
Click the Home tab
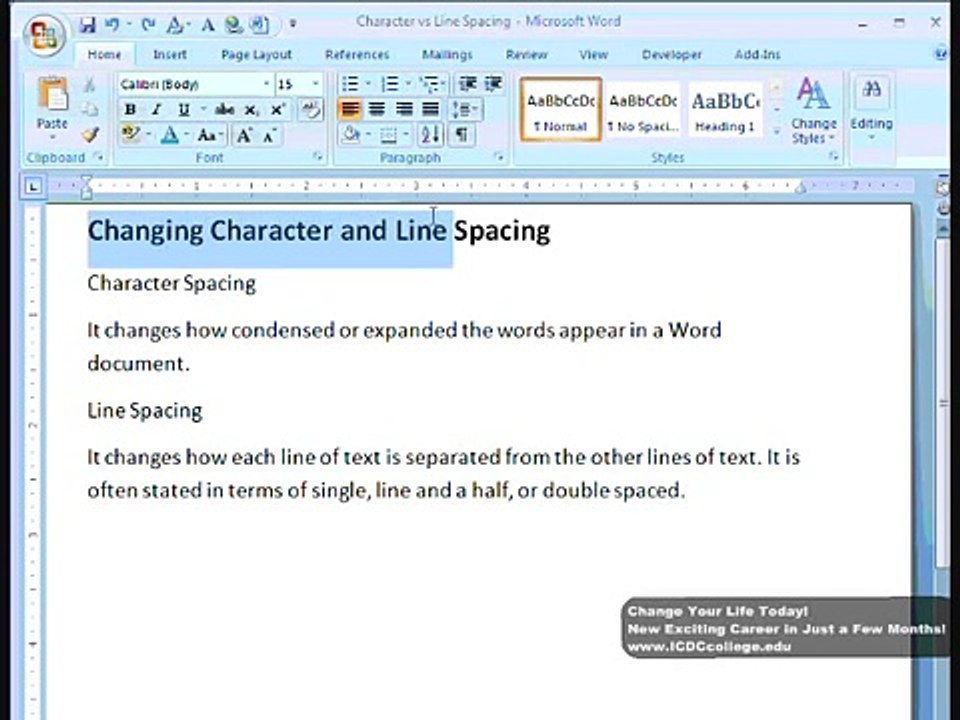pos(104,55)
